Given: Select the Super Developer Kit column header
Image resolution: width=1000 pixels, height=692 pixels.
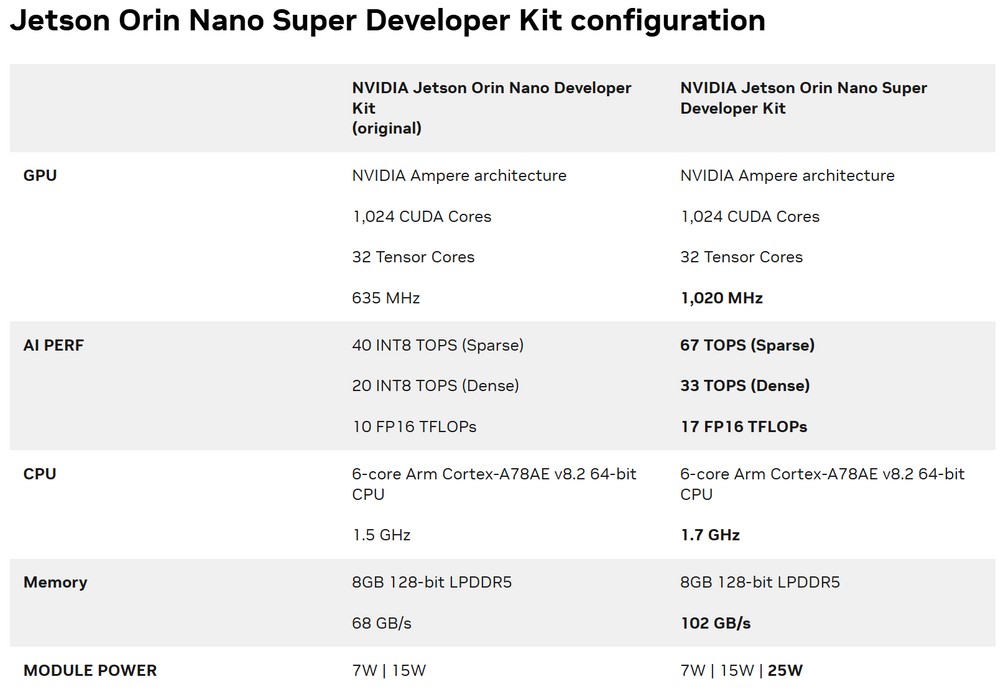Looking at the screenshot, I should (x=803, y=98).
